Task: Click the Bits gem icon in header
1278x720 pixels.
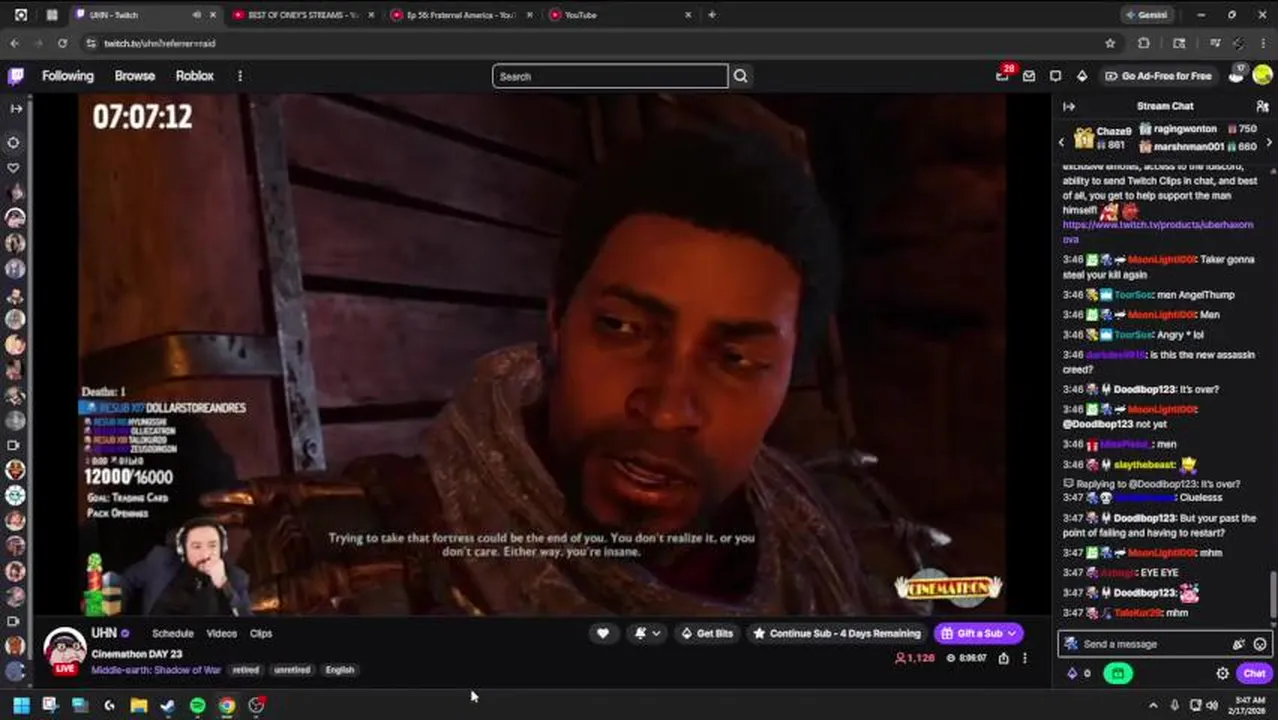Action: coord(1081,76)
